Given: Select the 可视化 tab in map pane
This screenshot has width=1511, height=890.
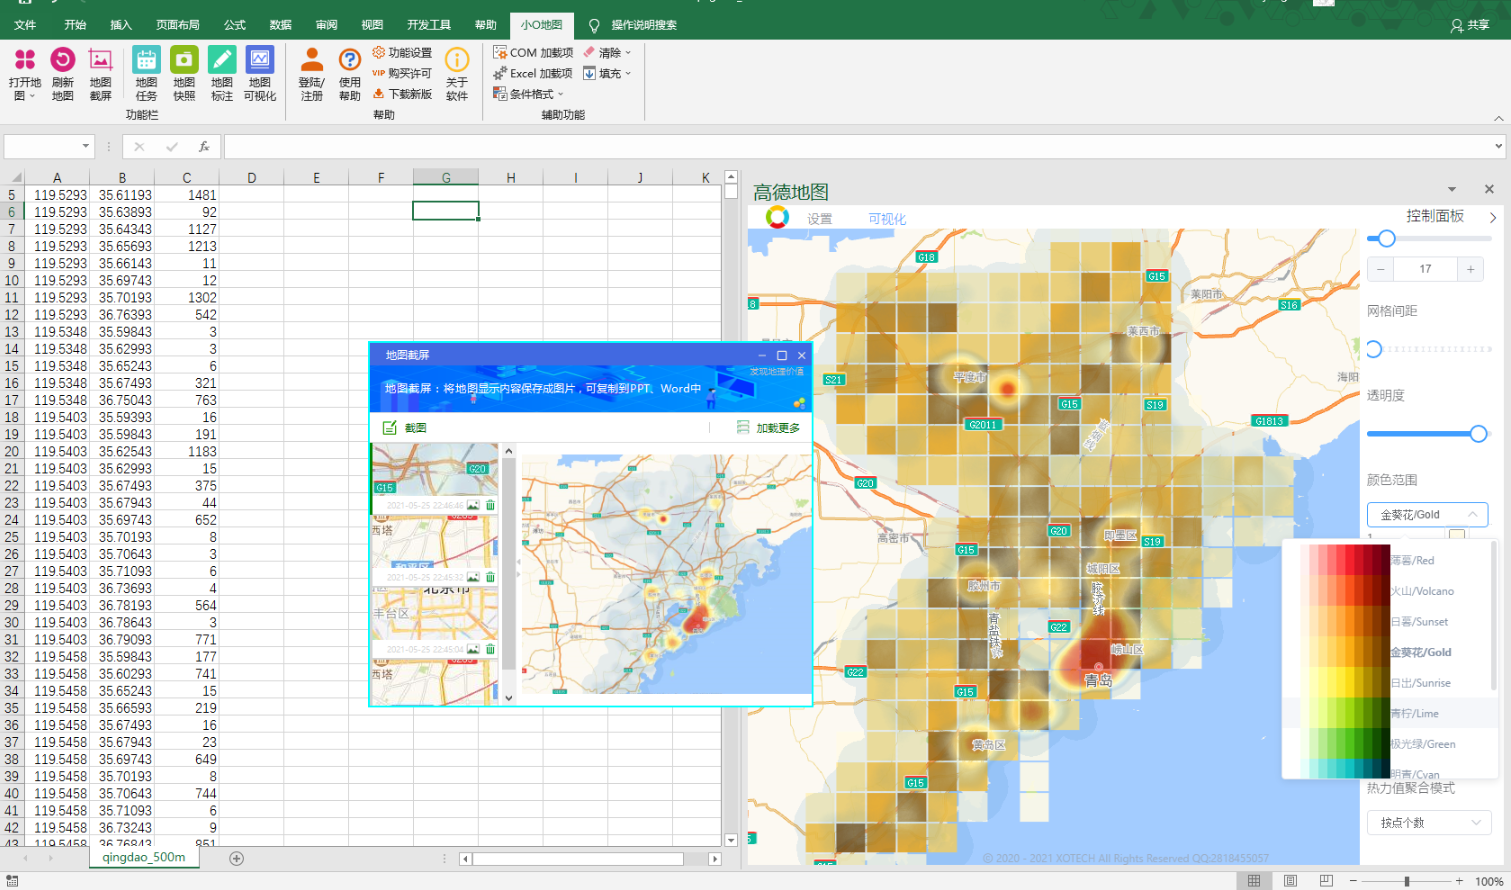Looking at the screenshot, I should tap(887, 219).
